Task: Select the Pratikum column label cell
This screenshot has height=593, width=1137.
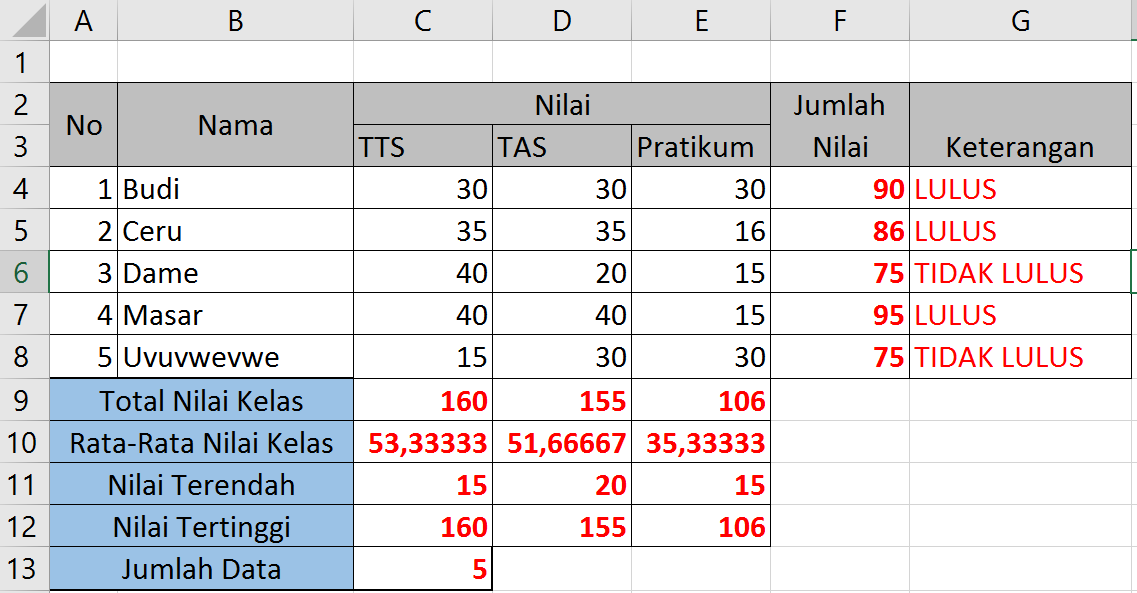Action: 699,146
